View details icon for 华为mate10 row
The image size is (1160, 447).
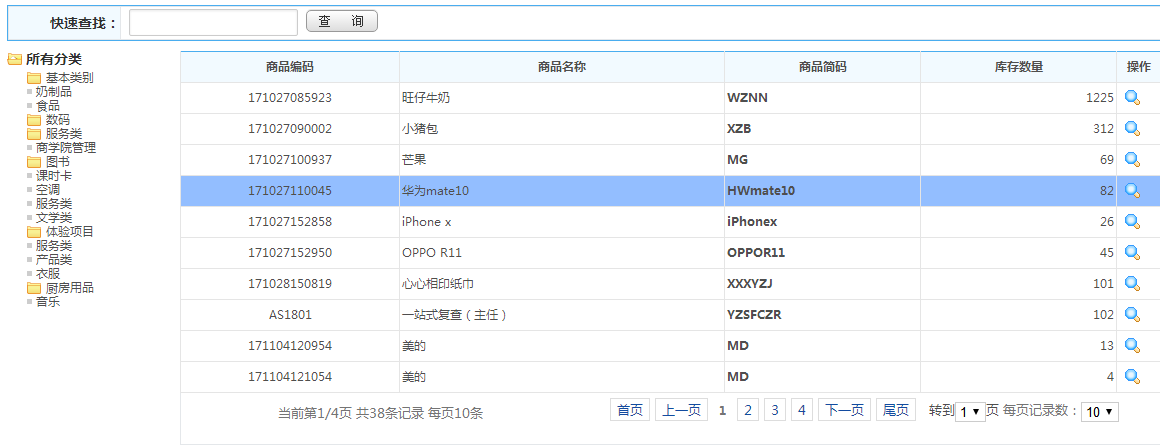point(1132,190)
